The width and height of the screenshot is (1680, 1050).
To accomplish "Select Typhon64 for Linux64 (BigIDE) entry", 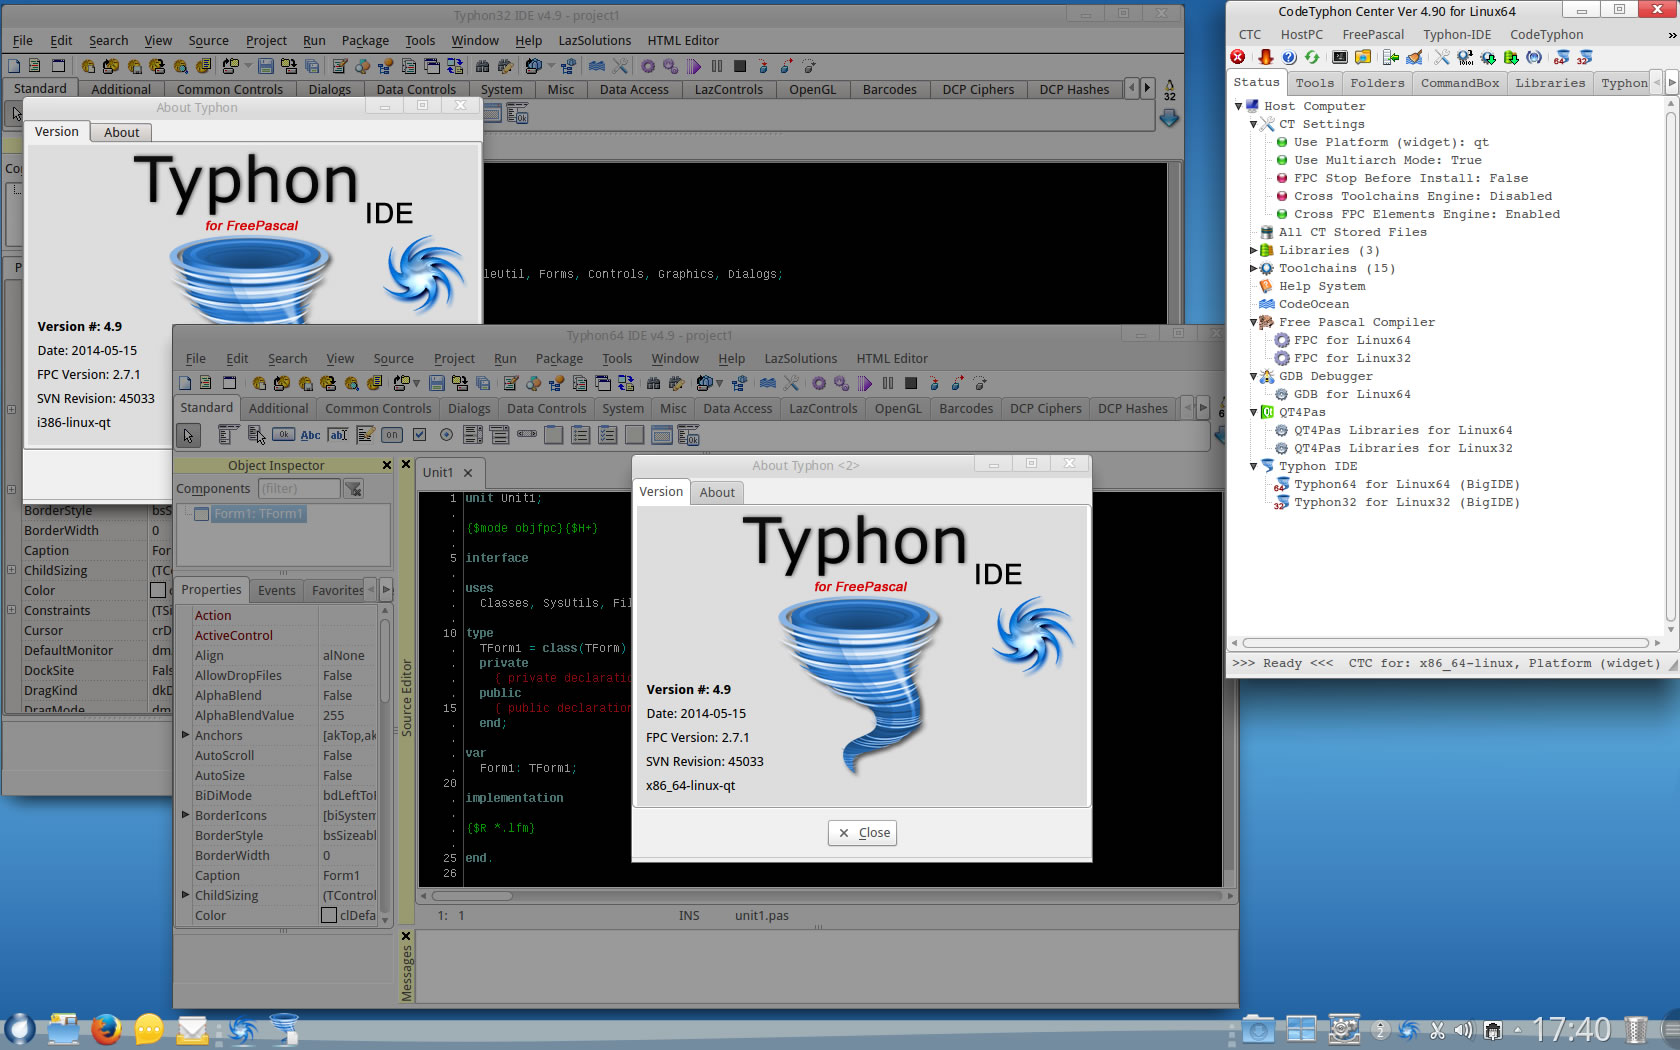I will [x=1406, y=485].
